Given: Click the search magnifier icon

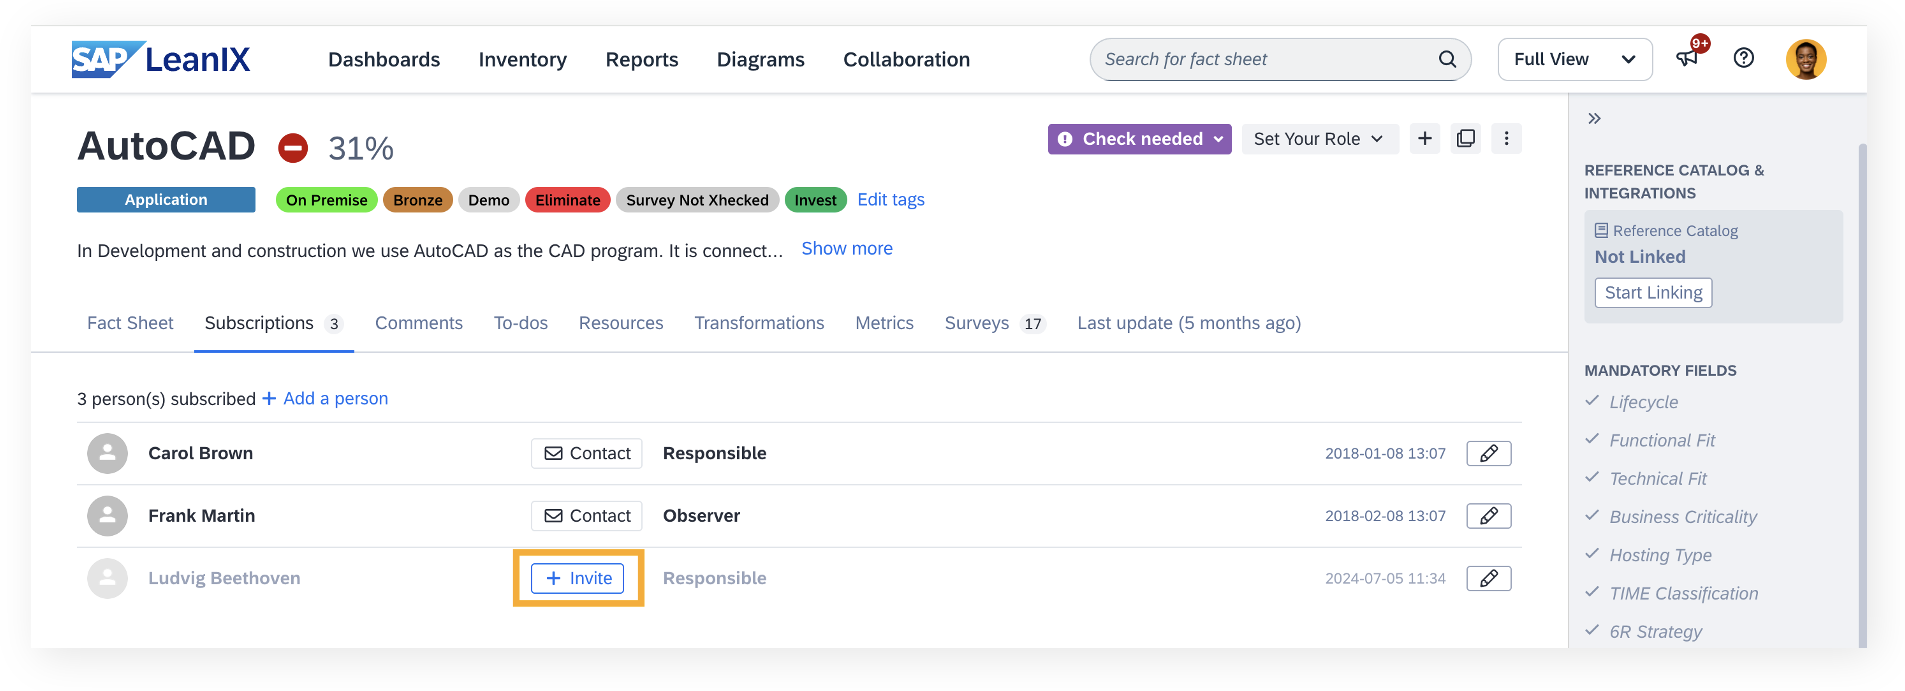Looking at the screenshot, I should click(1447, 59).
